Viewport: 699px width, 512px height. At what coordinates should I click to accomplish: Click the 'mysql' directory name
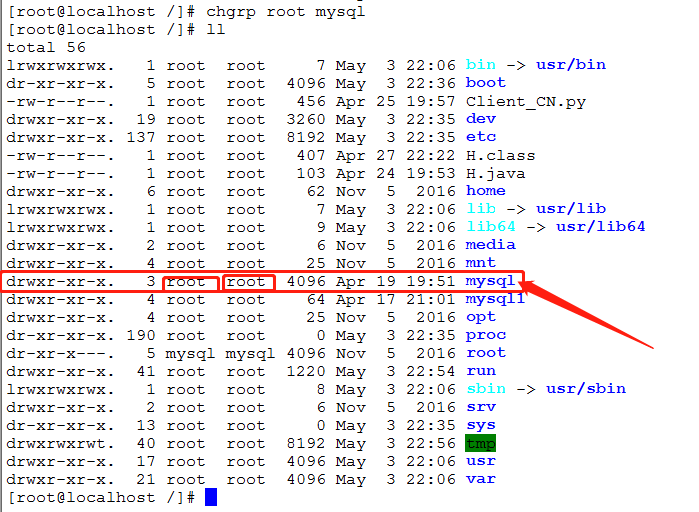pos(490,281)
